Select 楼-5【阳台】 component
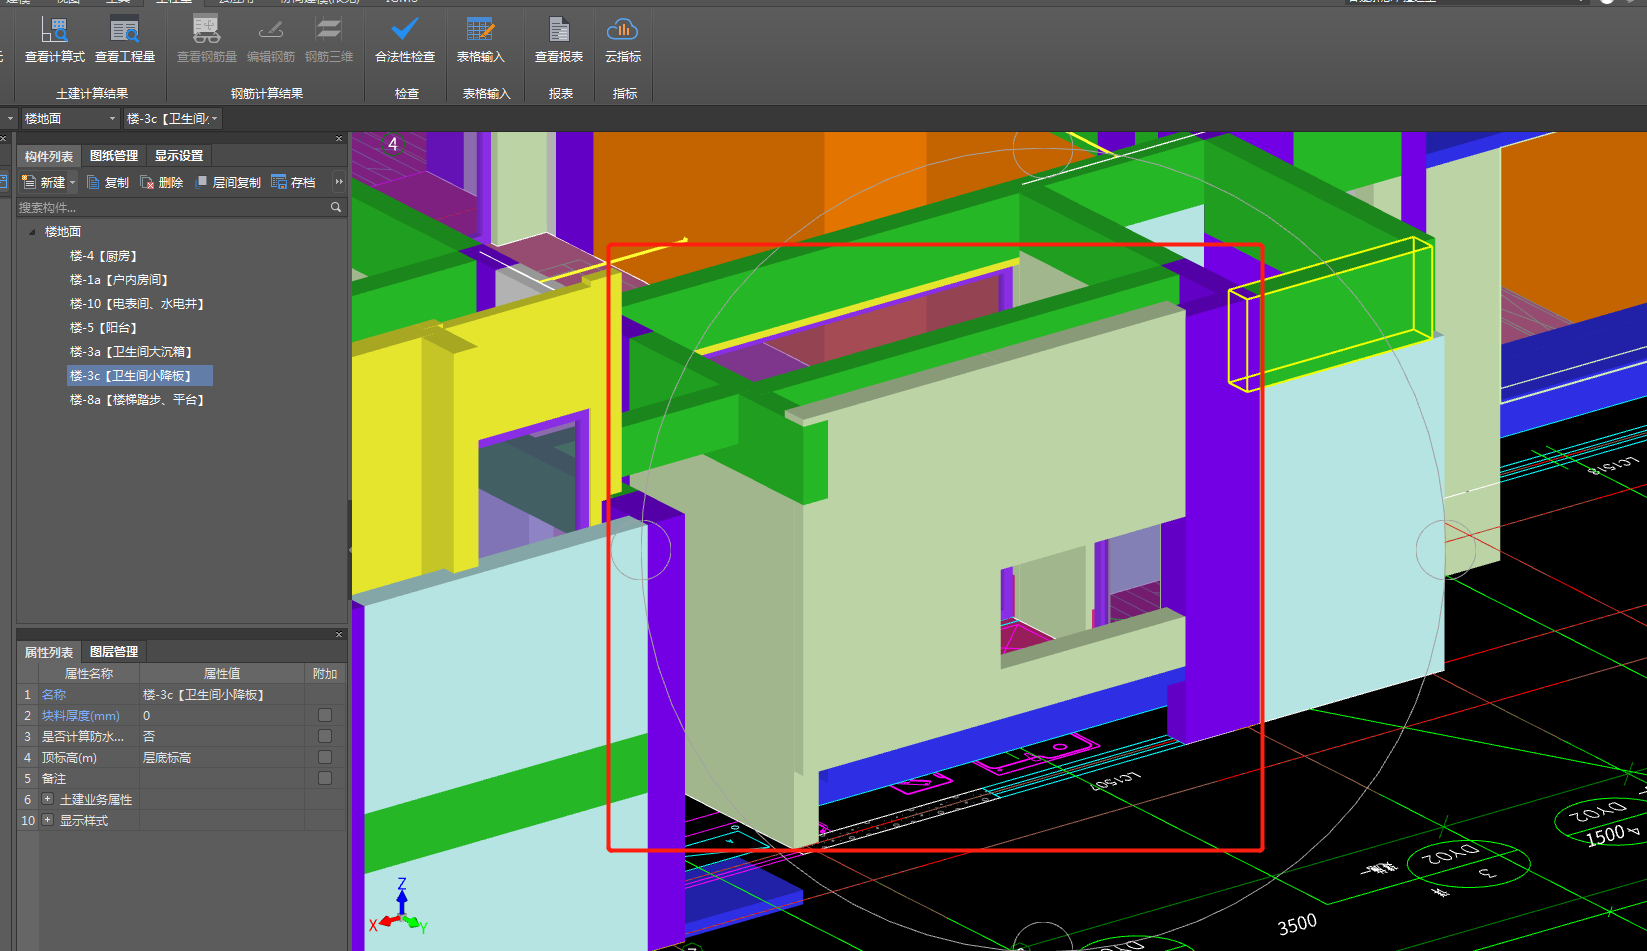This screenshot has height=951, width=1647. pos(103,328)
